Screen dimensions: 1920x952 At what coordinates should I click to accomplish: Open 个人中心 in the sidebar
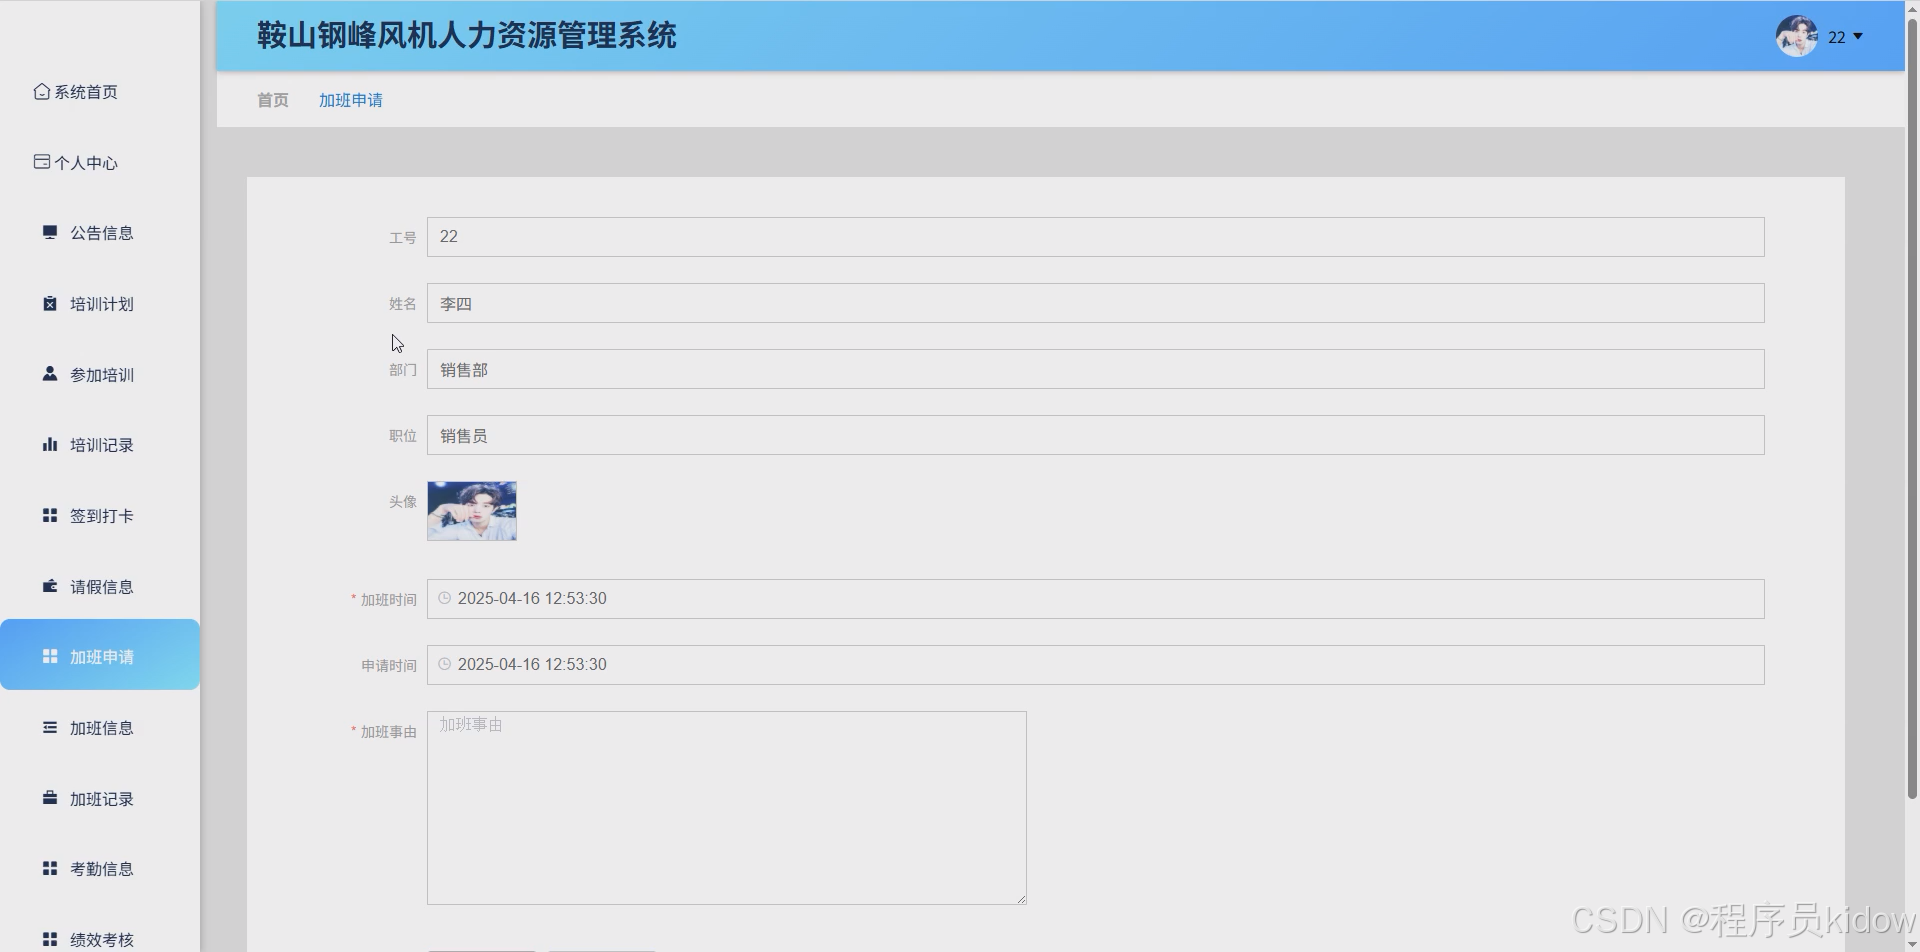[100, 162]
